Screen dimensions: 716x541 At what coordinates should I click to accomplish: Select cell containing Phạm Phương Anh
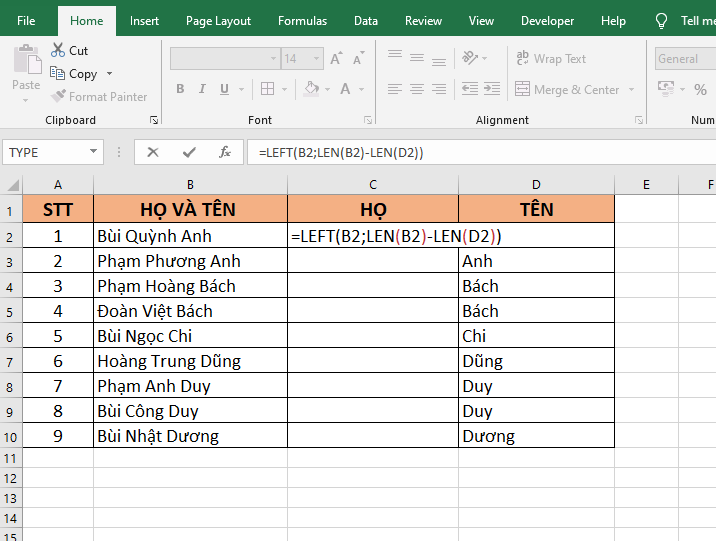point(190,261)
